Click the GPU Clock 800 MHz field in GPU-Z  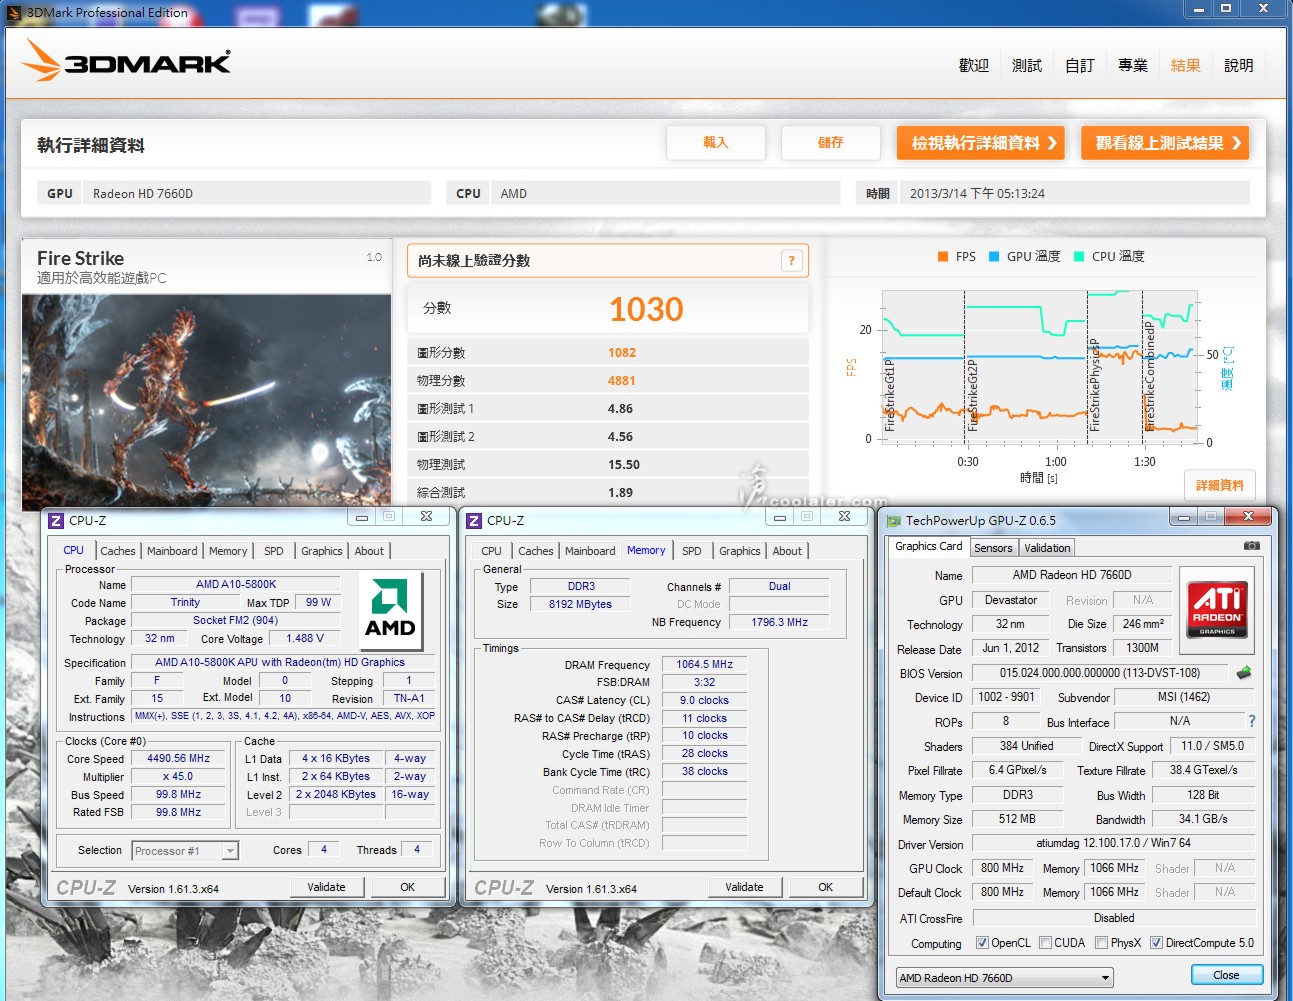click(x=1002, y=868)
